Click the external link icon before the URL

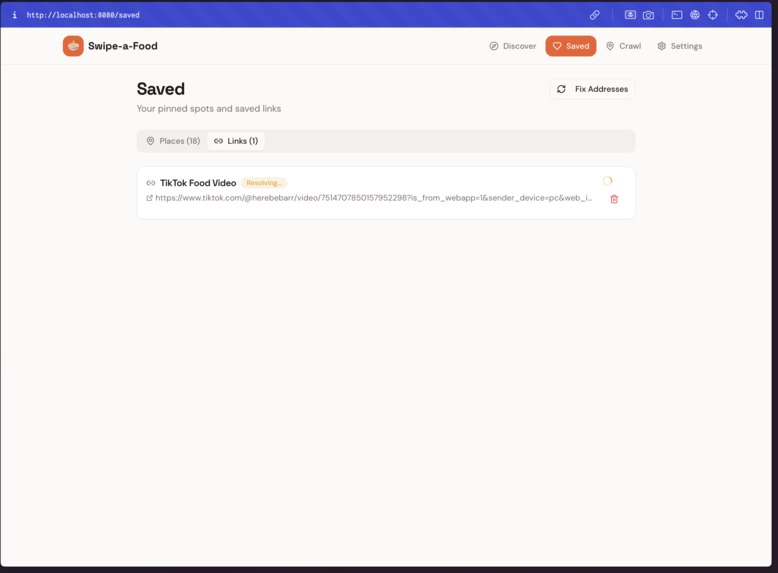149,198
